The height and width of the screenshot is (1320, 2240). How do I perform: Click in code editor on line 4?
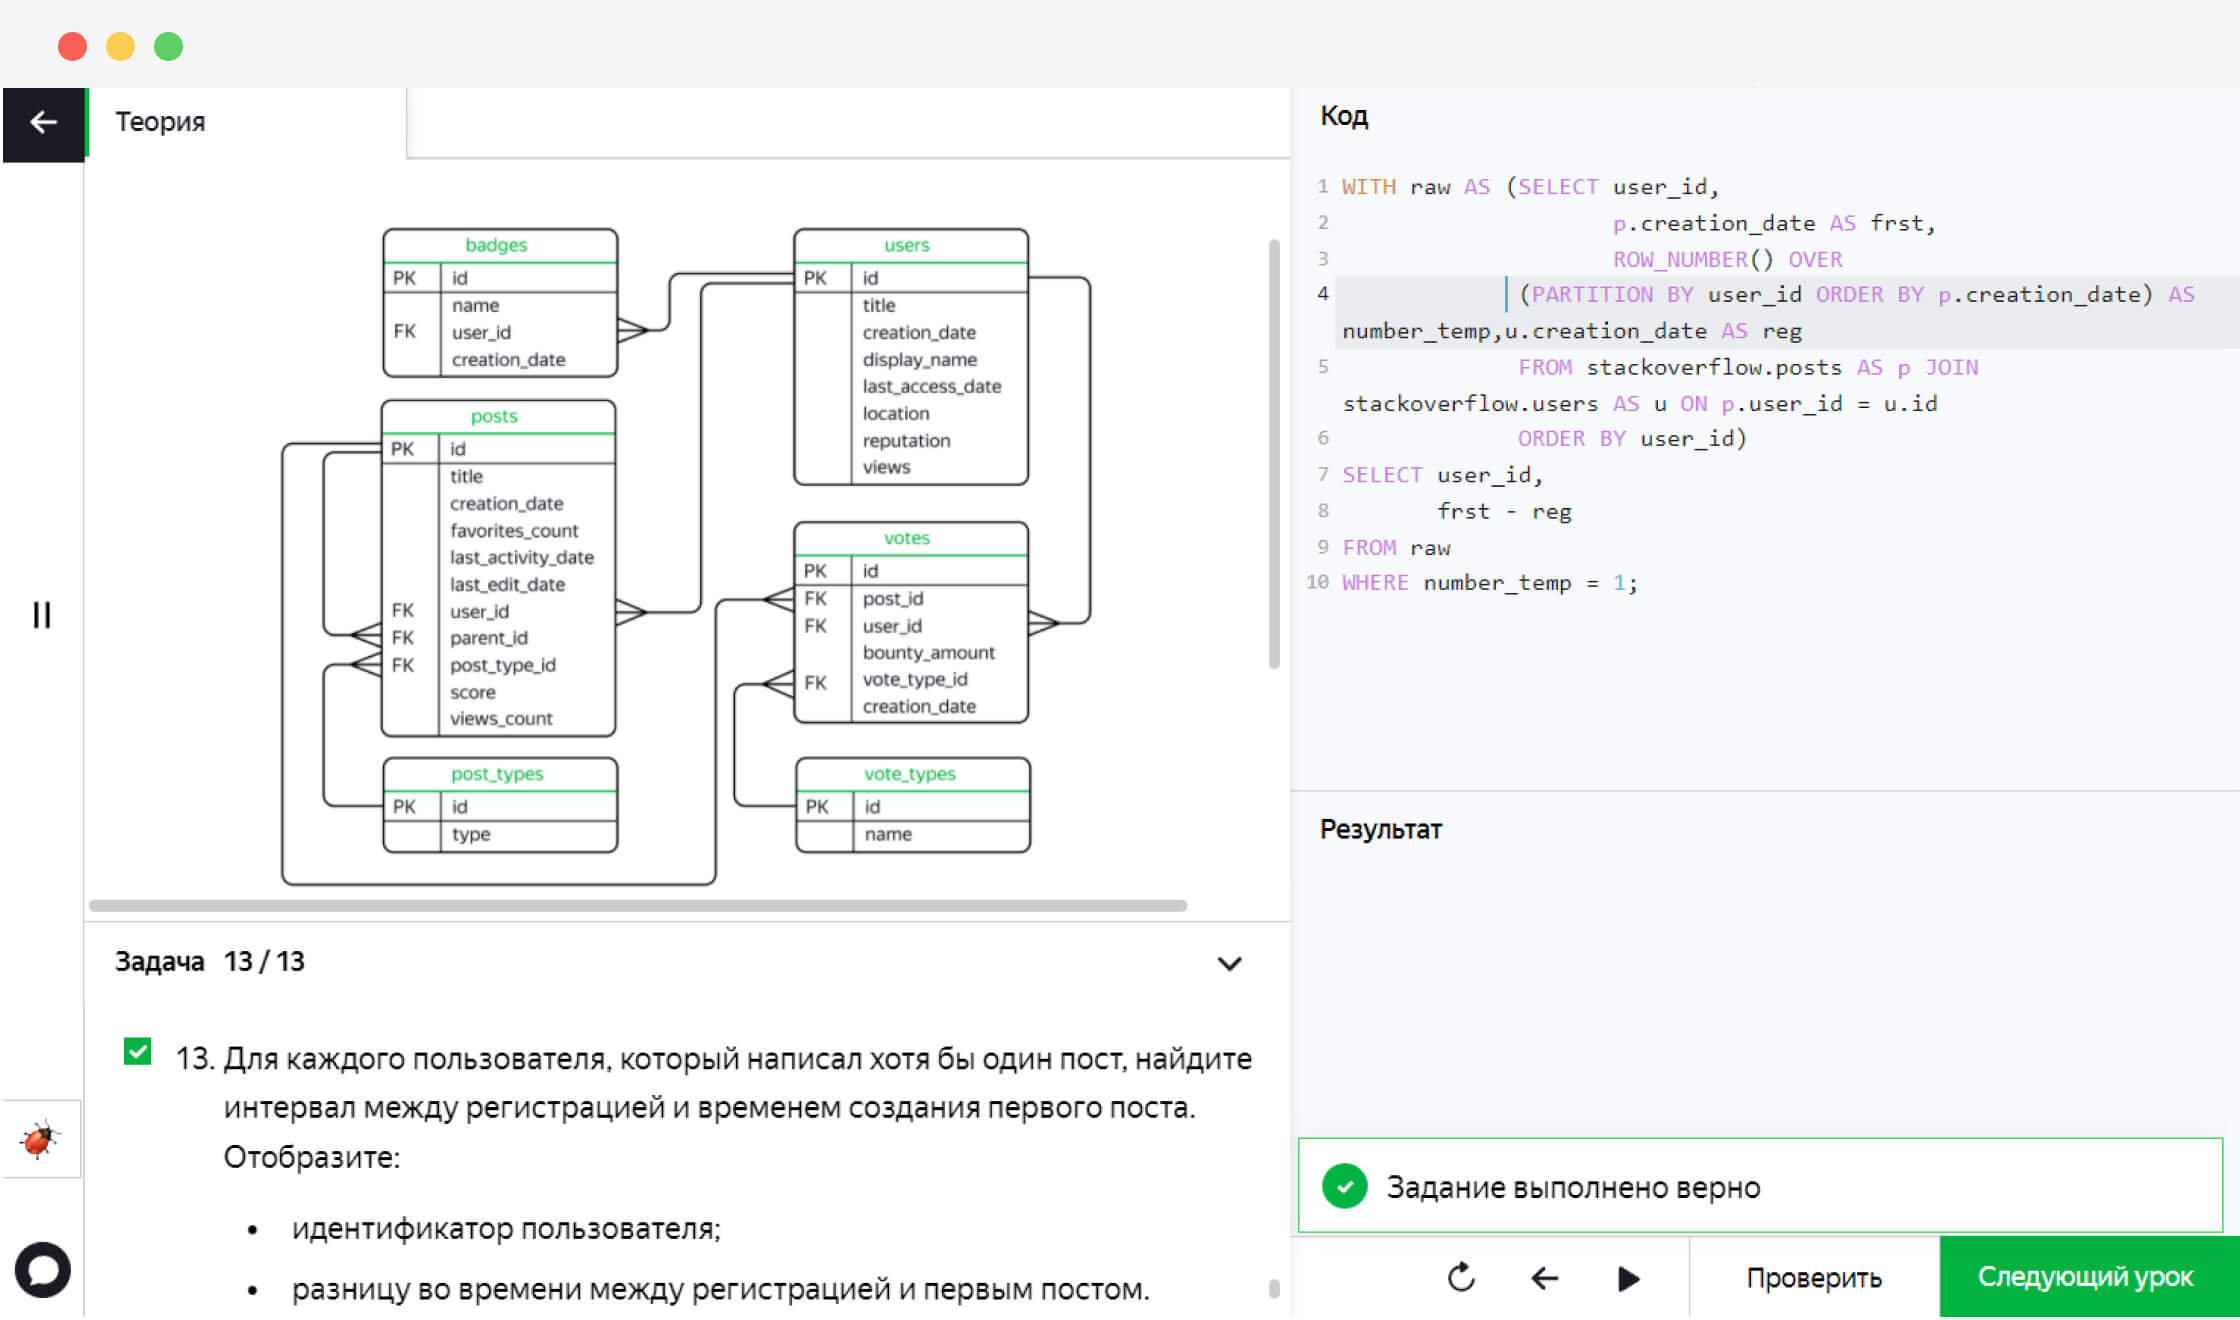click(x=1787, y=312)
